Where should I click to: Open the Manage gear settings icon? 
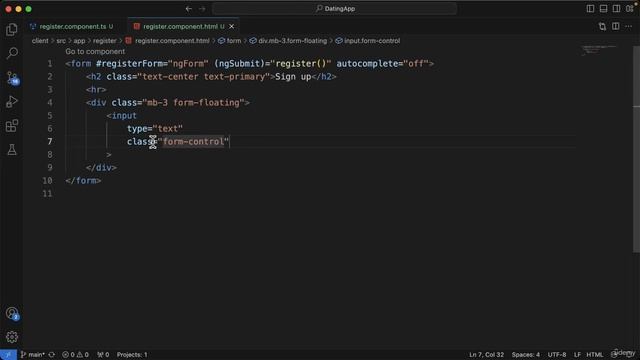click(x=12, y=337)
